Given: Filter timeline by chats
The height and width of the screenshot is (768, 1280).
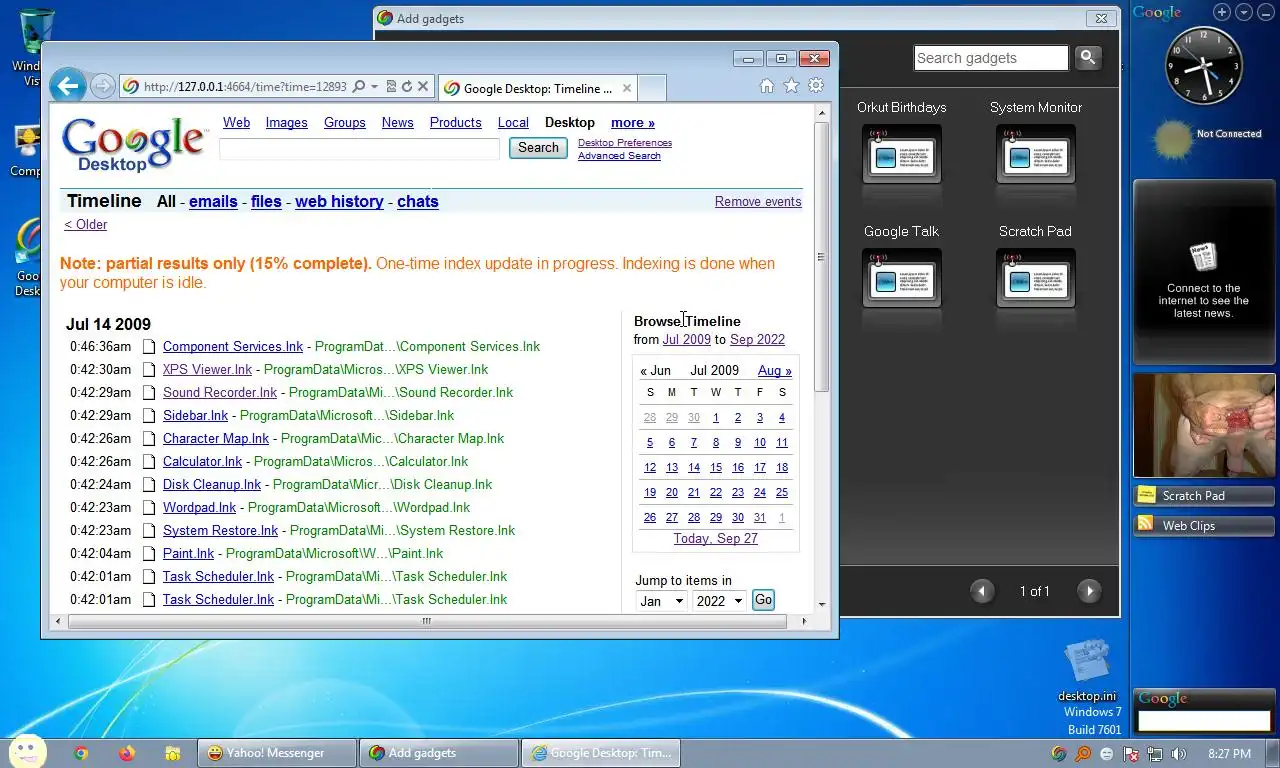Looking at the screenshot, I should [x=418, y=201].
